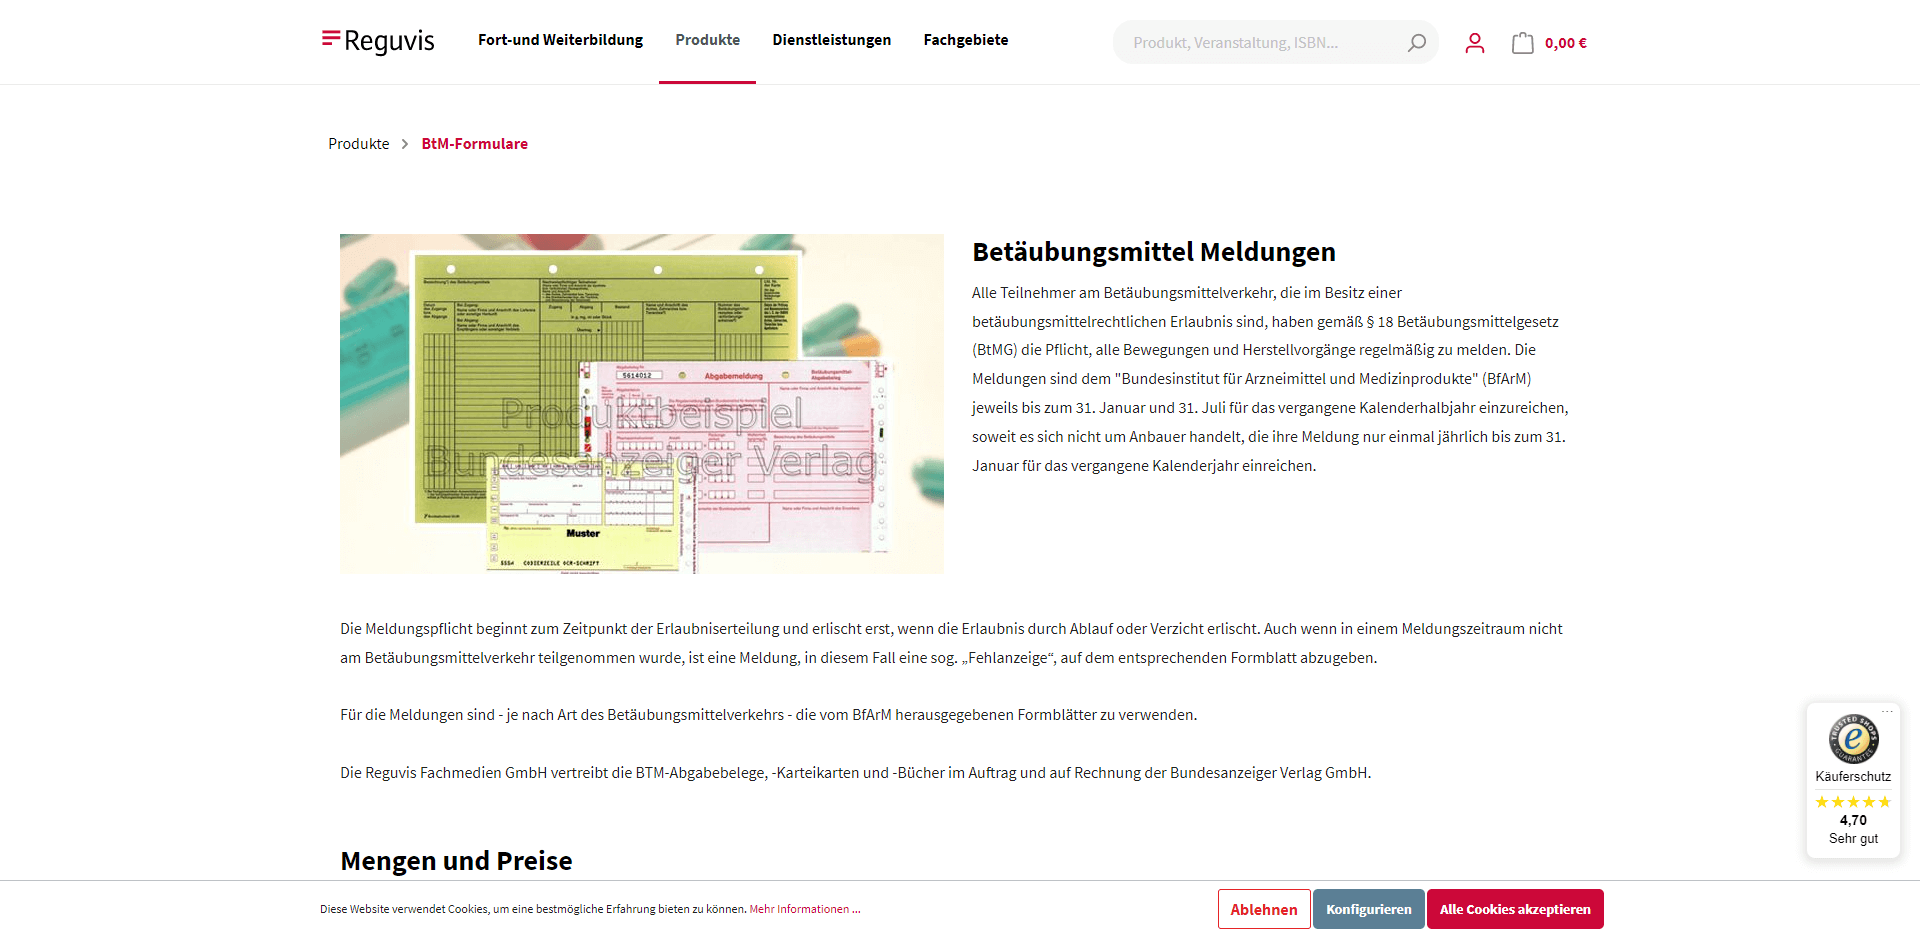Click the search magnifier icon
This screenshot has height=937, width=1920.
[x=1416, y=43]
